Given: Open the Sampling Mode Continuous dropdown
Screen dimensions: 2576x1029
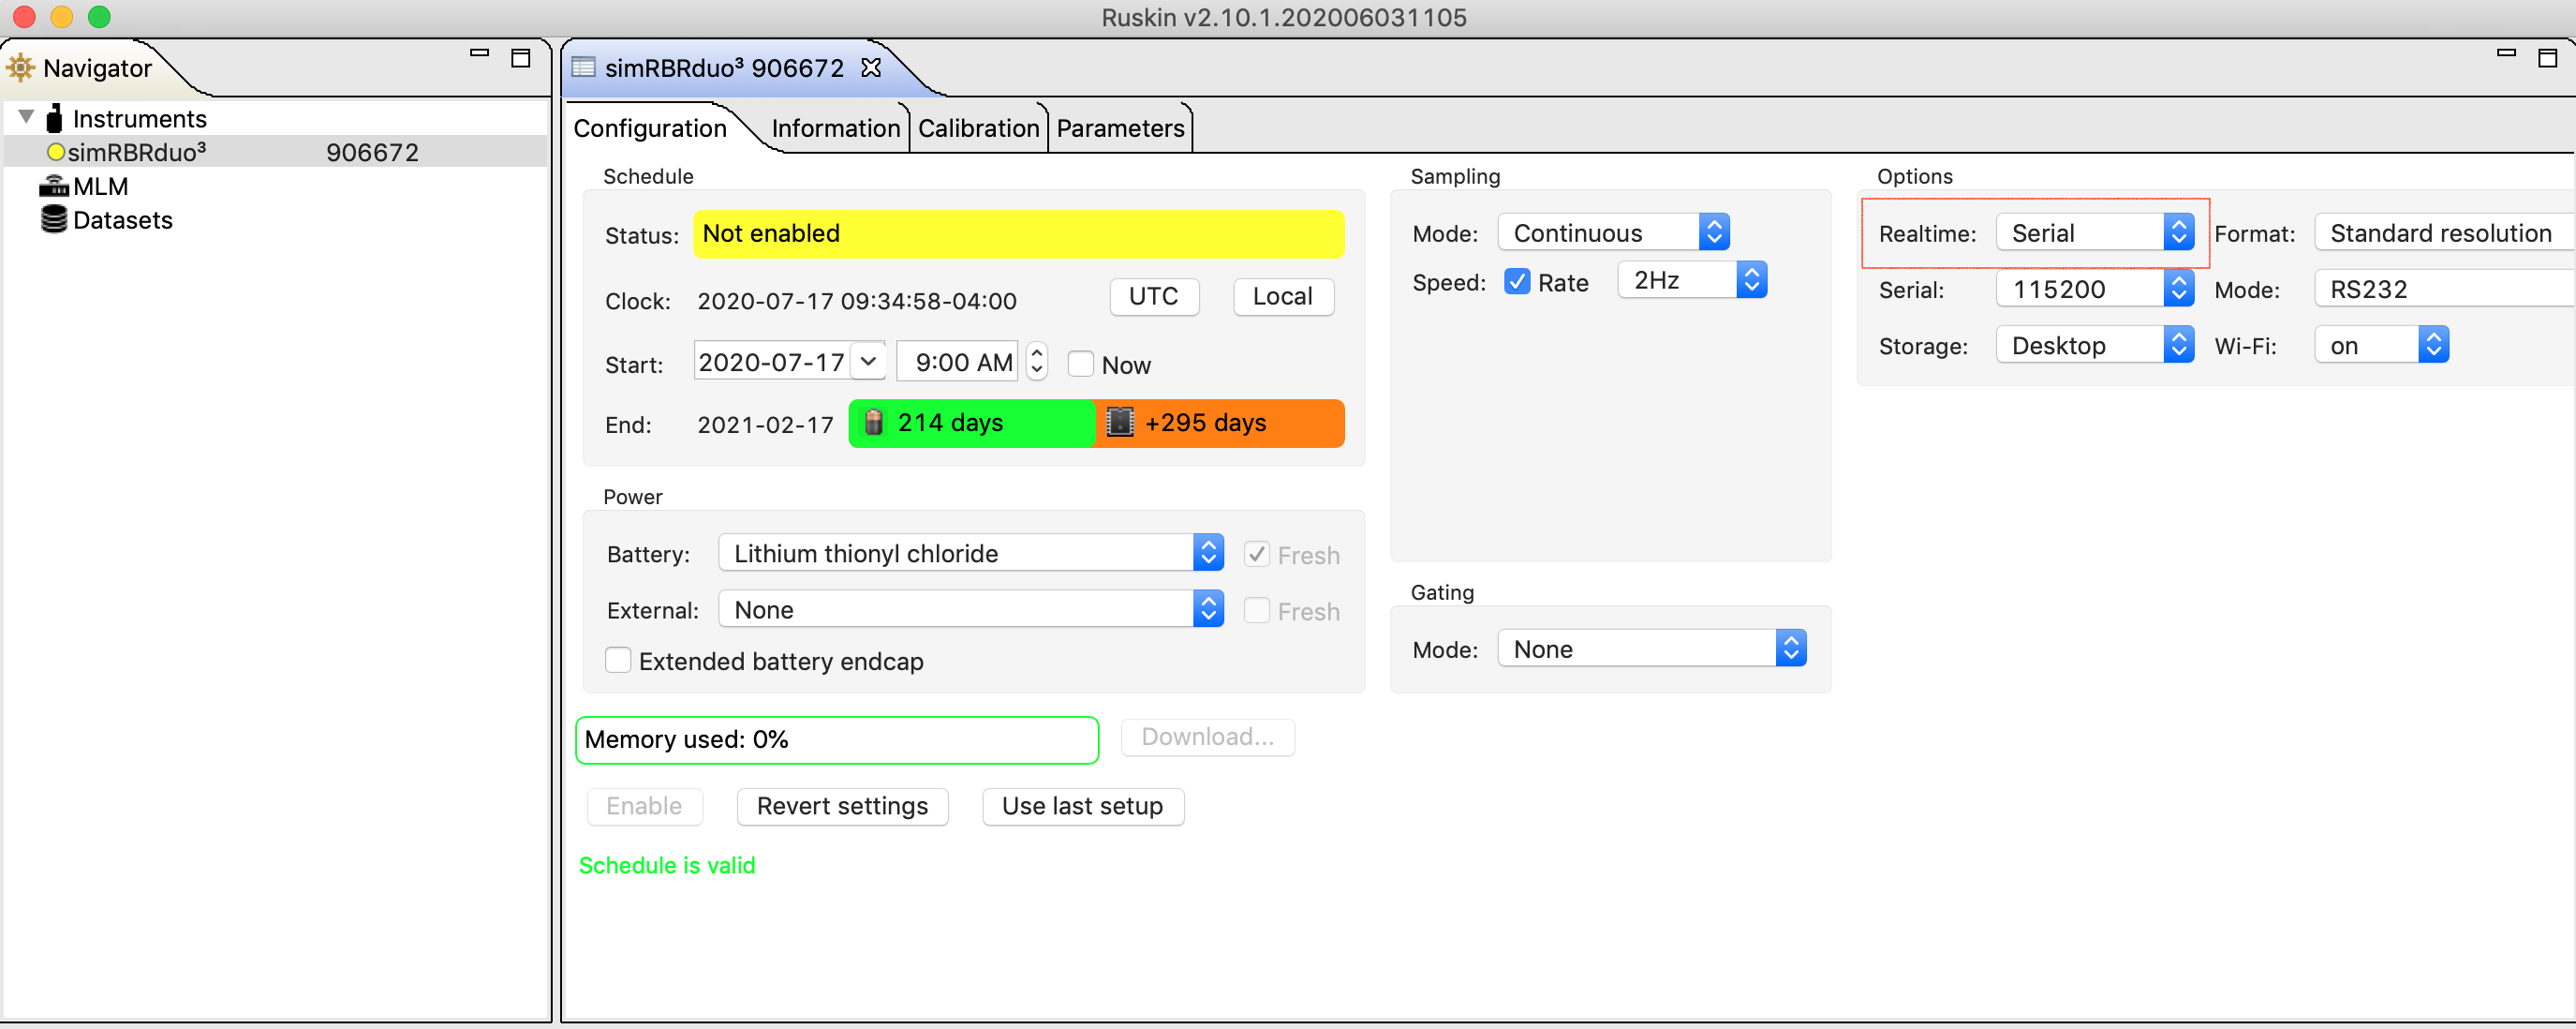Looking at the screenshot, I should [1612, 233].
